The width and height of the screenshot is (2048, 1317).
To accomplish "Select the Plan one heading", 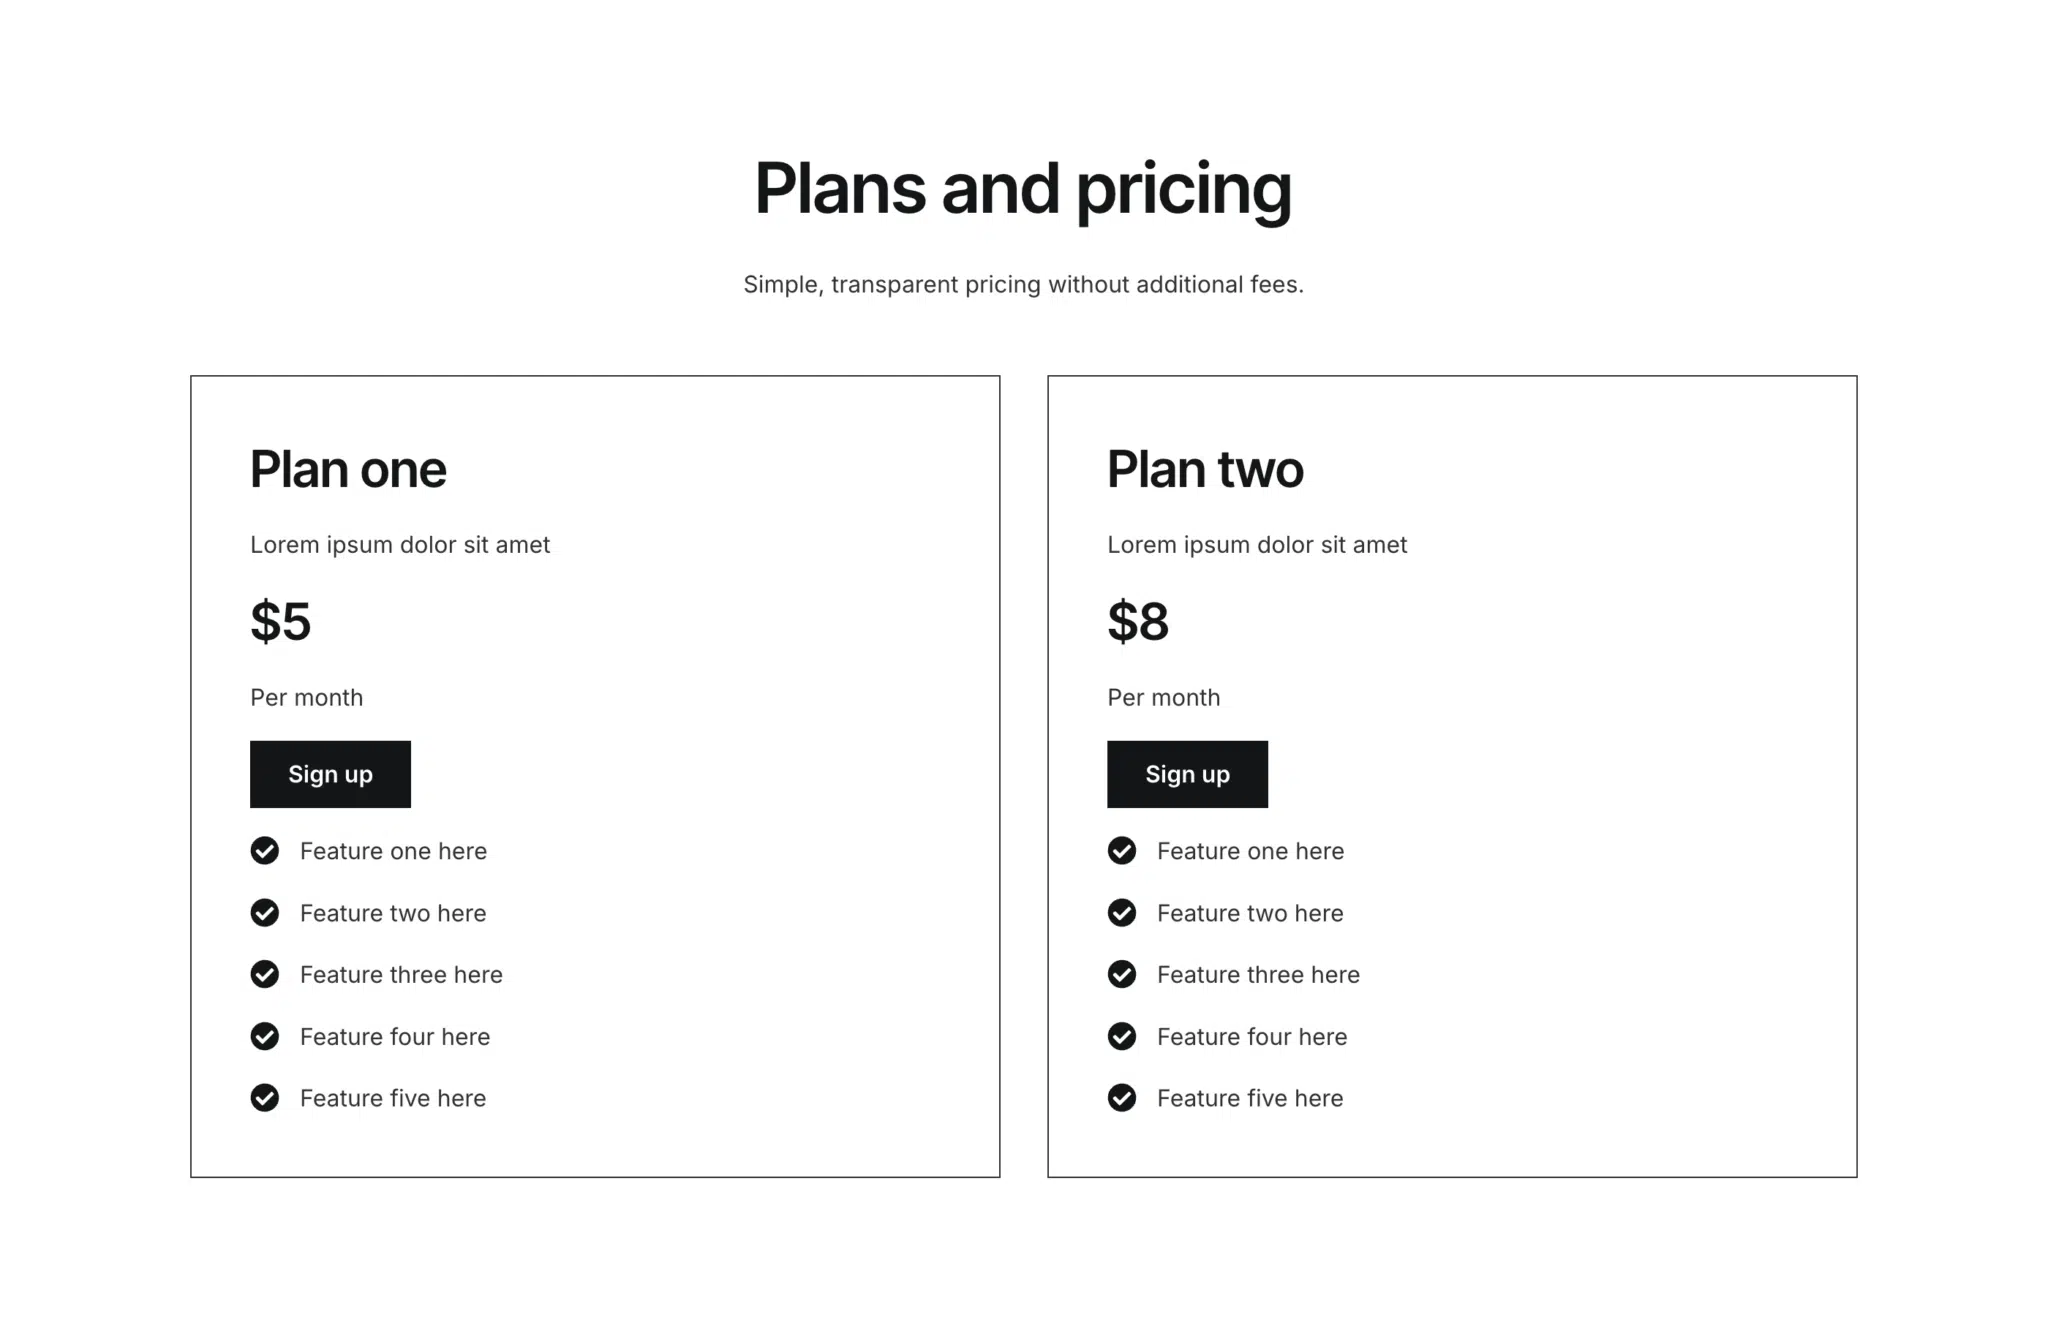I will pos(347,468).
